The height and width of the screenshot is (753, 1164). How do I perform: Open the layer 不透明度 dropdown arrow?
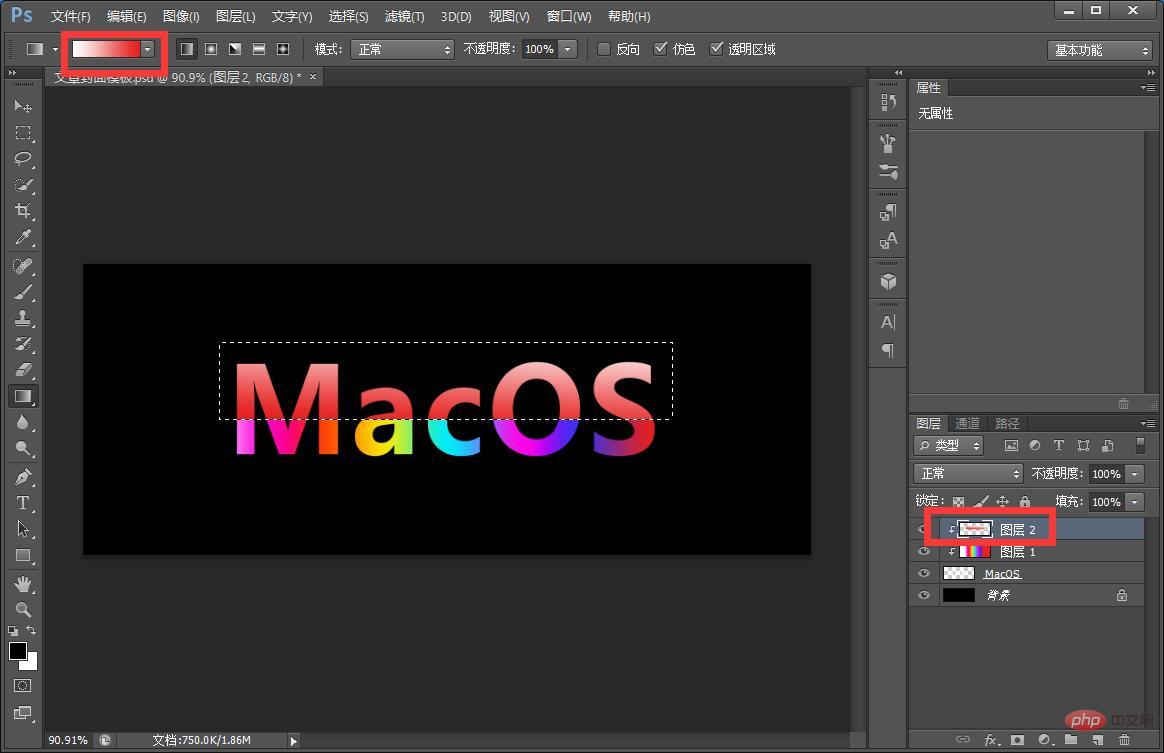click(x=1134, y=474)
